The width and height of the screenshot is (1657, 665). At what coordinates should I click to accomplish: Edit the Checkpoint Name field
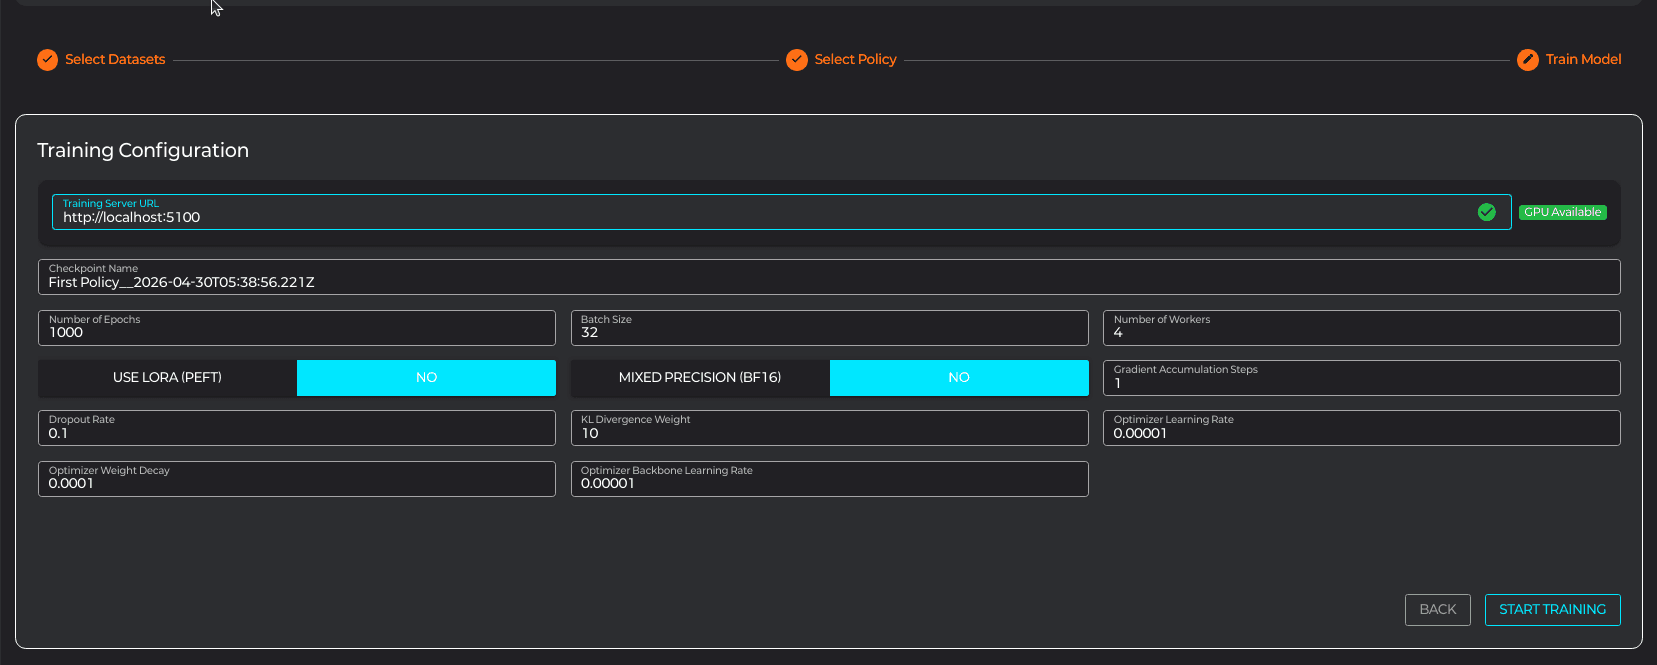pos(829,277)
